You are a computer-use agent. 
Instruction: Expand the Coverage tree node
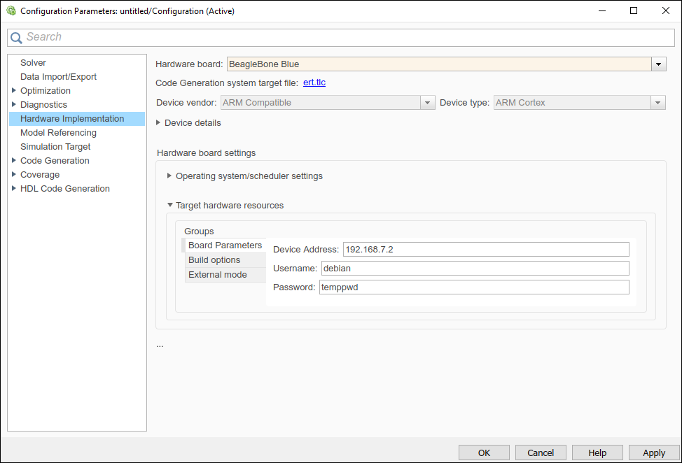(14, 175)
